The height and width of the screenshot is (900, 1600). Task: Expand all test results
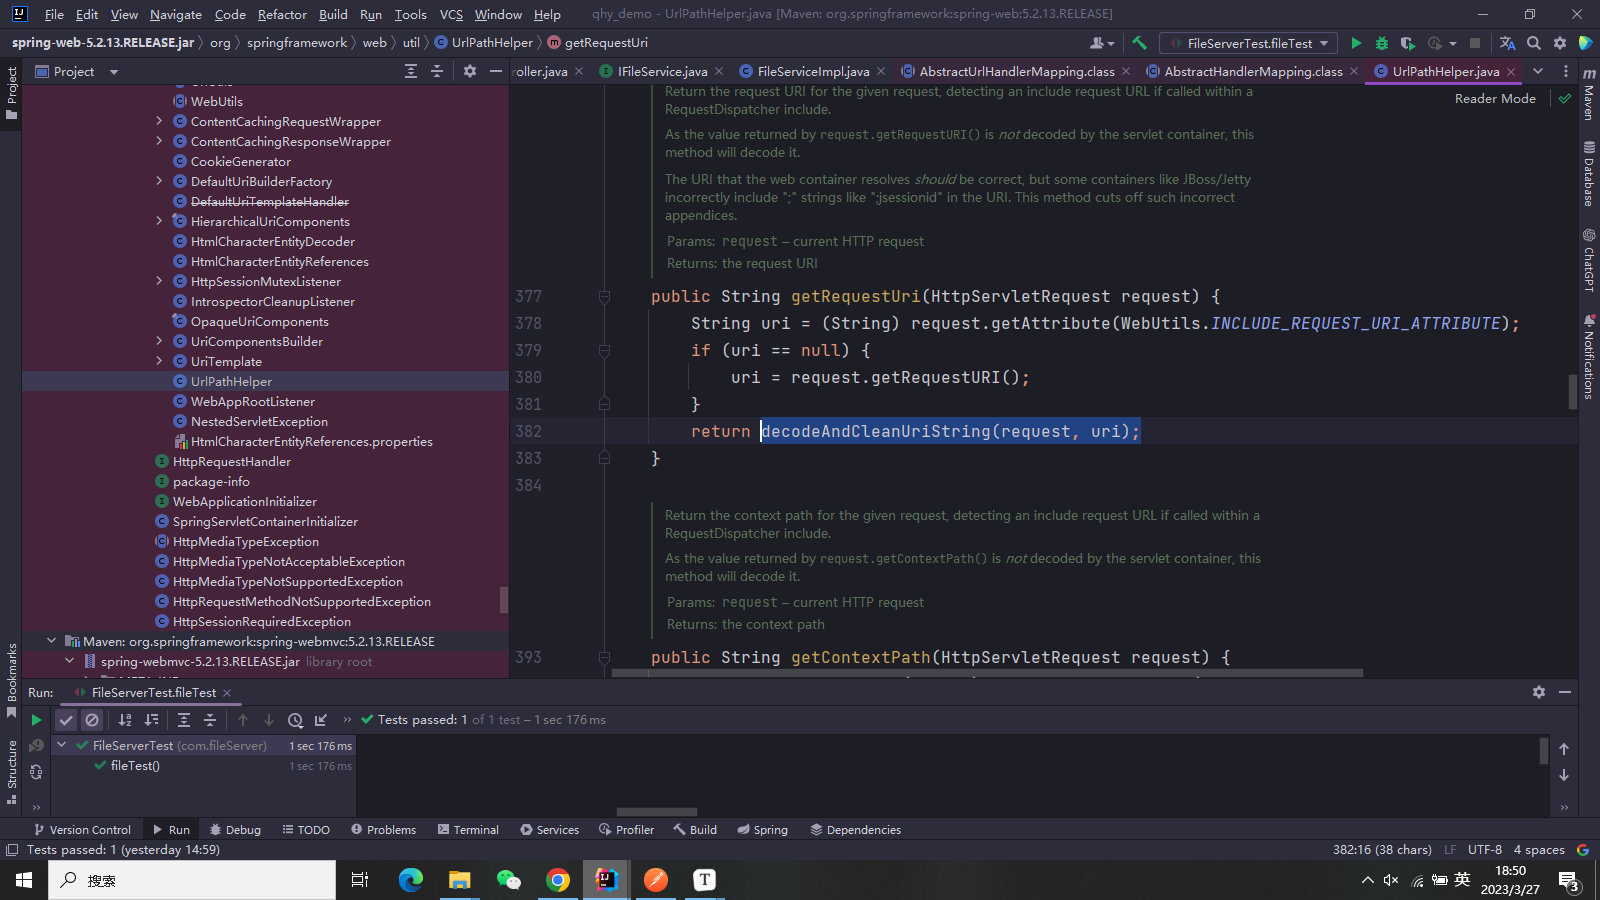click(x=184, y=720)
